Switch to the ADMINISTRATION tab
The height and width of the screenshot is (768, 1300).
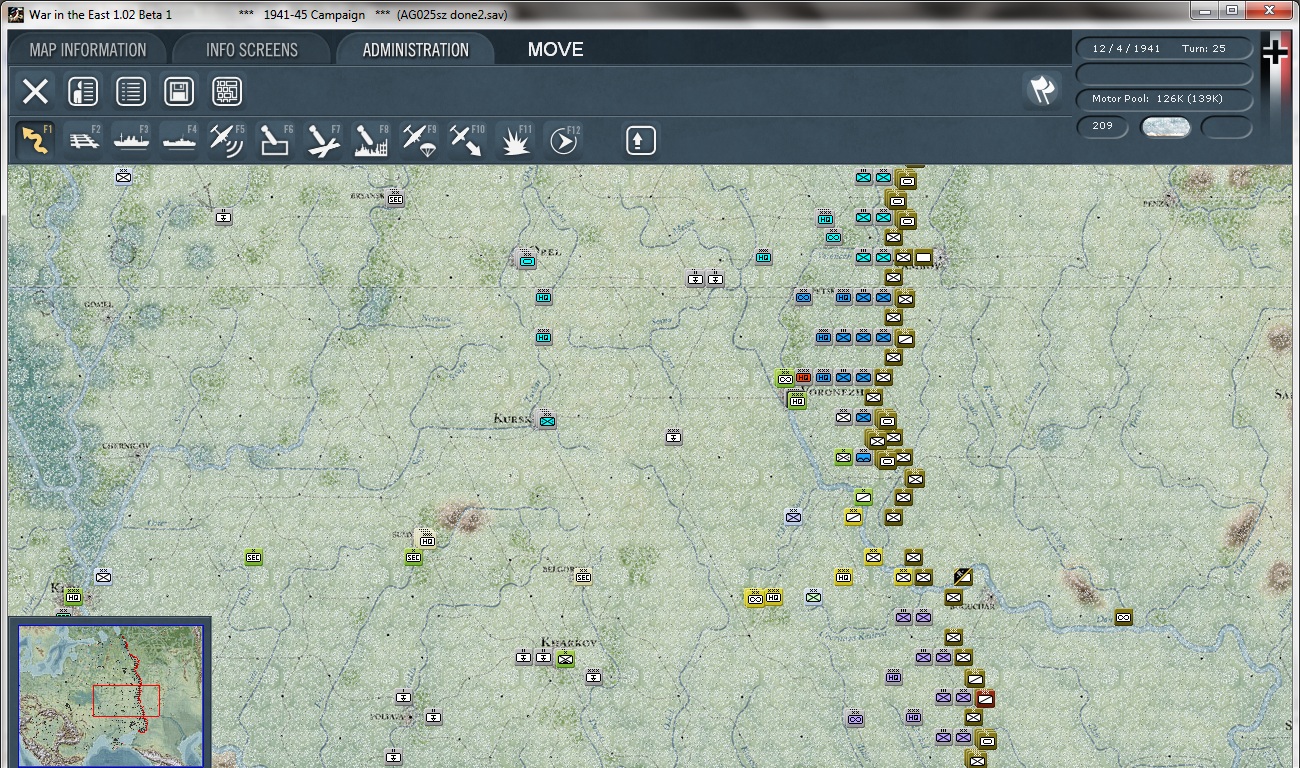[x=416, y=50]
